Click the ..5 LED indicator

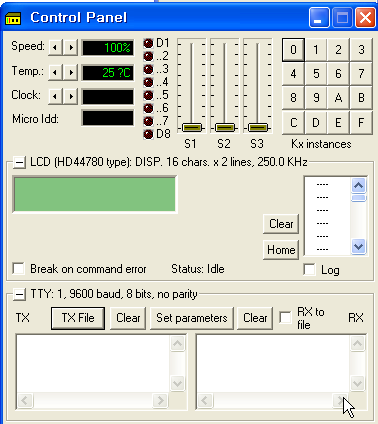tap(148, 95)
